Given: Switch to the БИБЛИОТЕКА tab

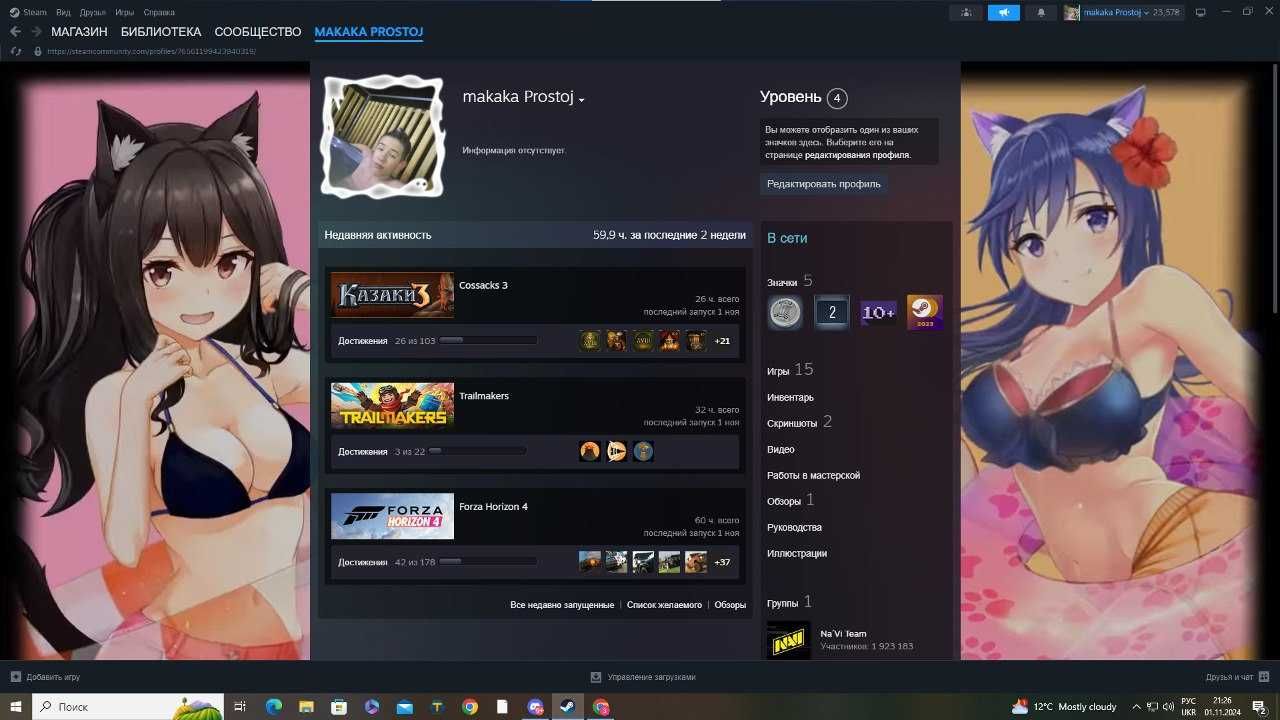Looking at the screenshot, I should (x=161, y=32).
